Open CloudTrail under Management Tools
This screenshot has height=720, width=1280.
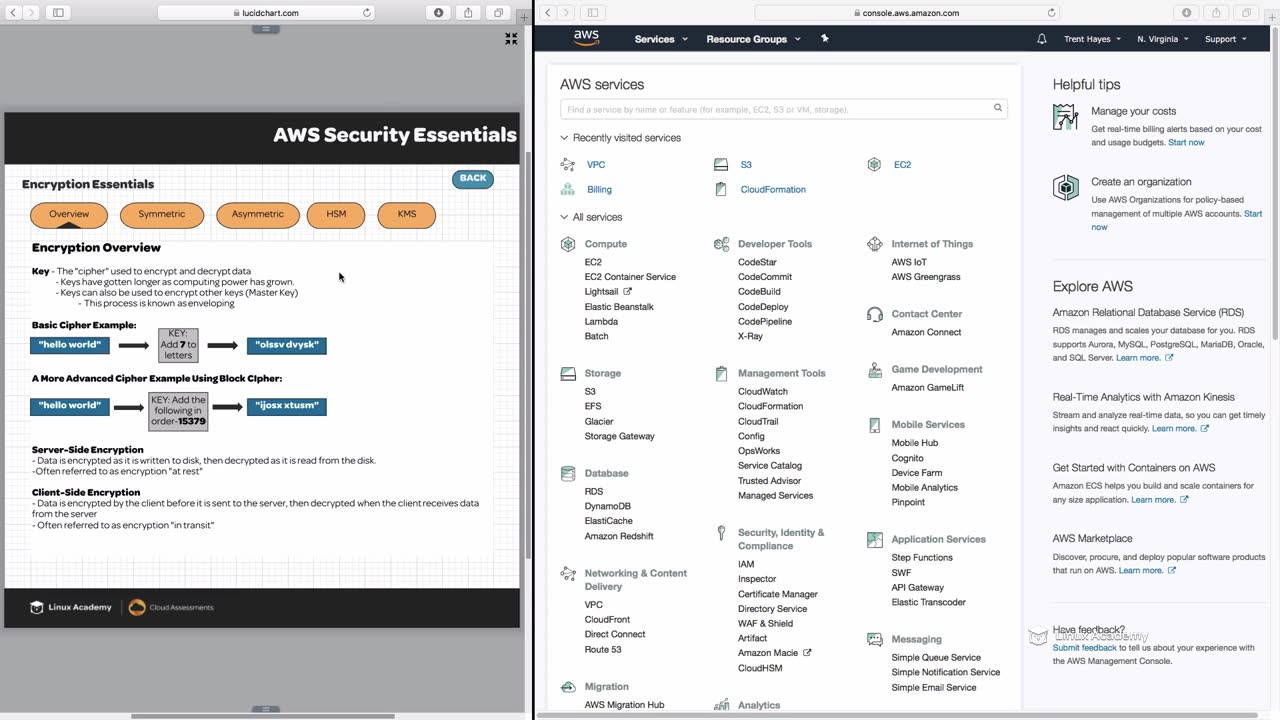[x=758, y=422]
